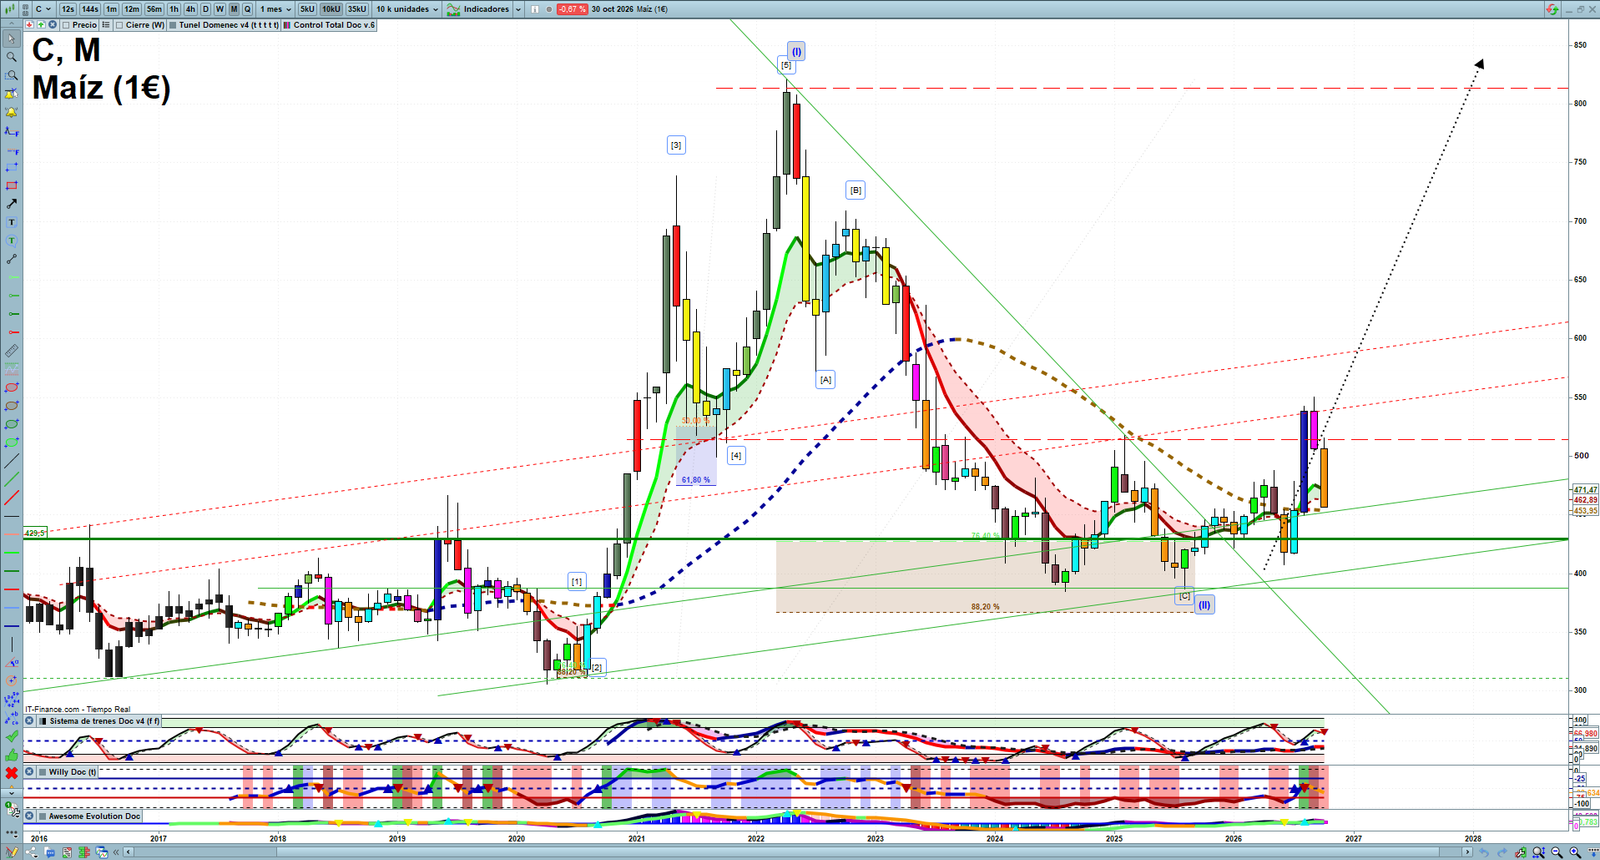Zoom out using bottom-right magnifier minus
Image resolution: width=1600 pixels, height=860 pixels.
(x=1557, y=853)
